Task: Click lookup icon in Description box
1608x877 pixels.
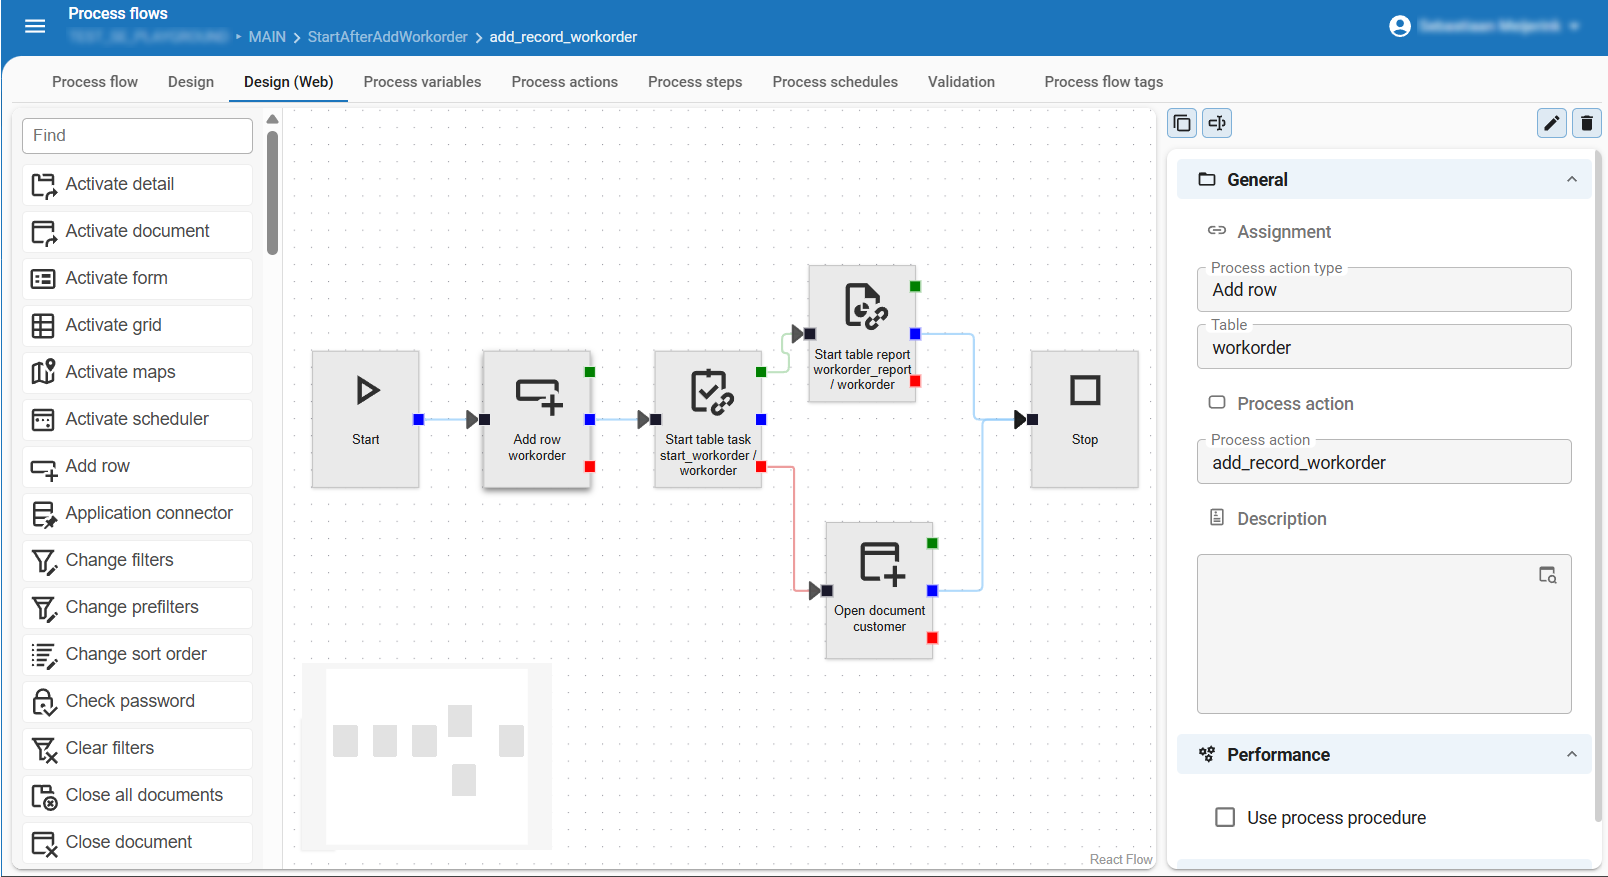Action: 1547,575
